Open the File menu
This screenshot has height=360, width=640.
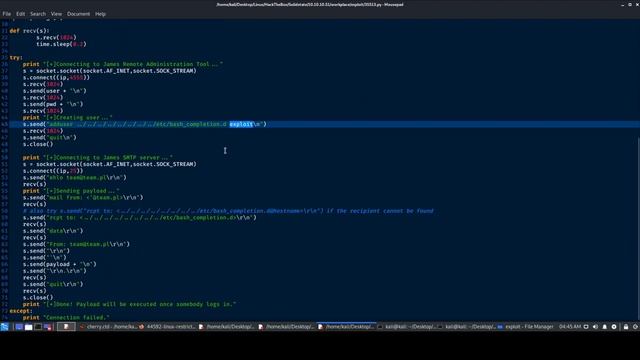[7, 14]
